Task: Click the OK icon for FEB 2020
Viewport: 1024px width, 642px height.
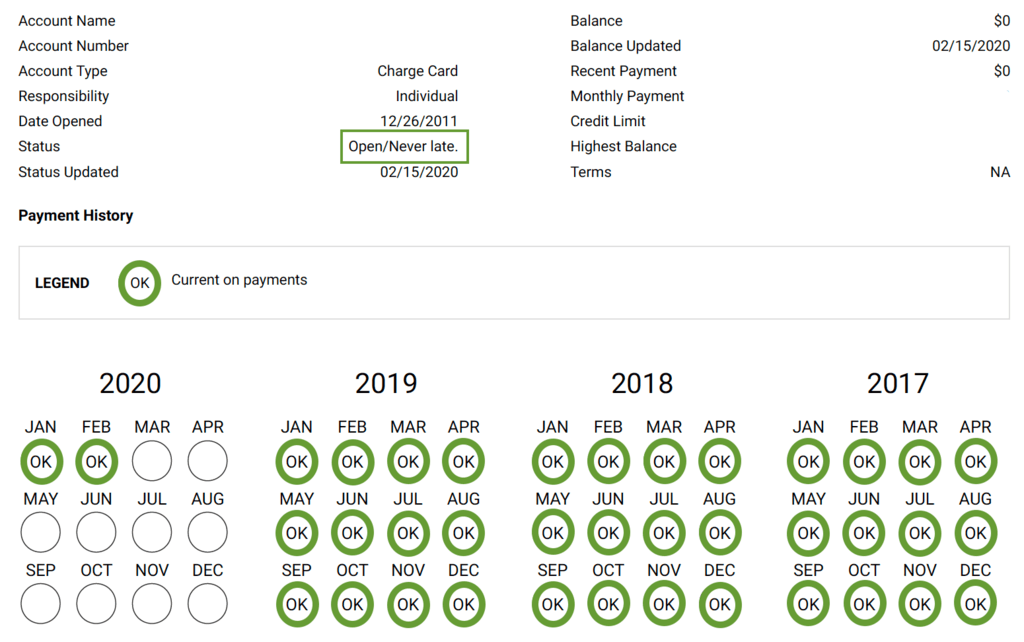Action: (x=97, y=461)
